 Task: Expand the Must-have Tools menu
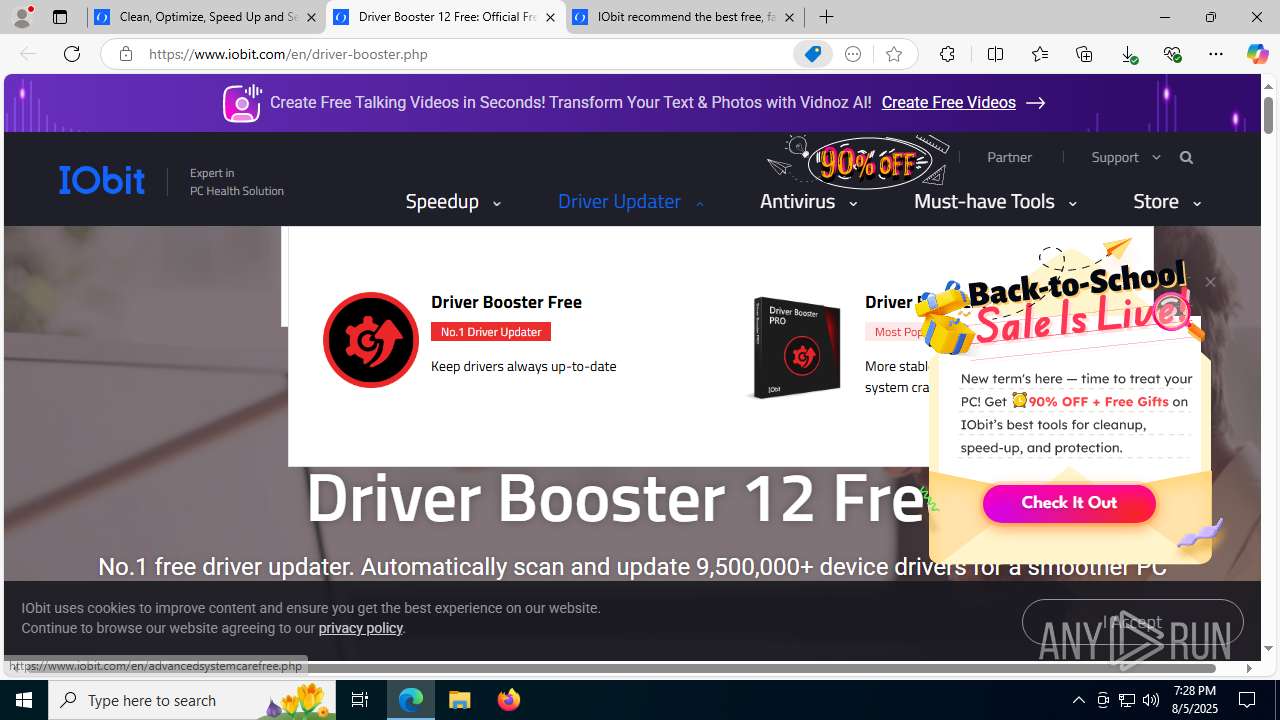pos(995,201)
